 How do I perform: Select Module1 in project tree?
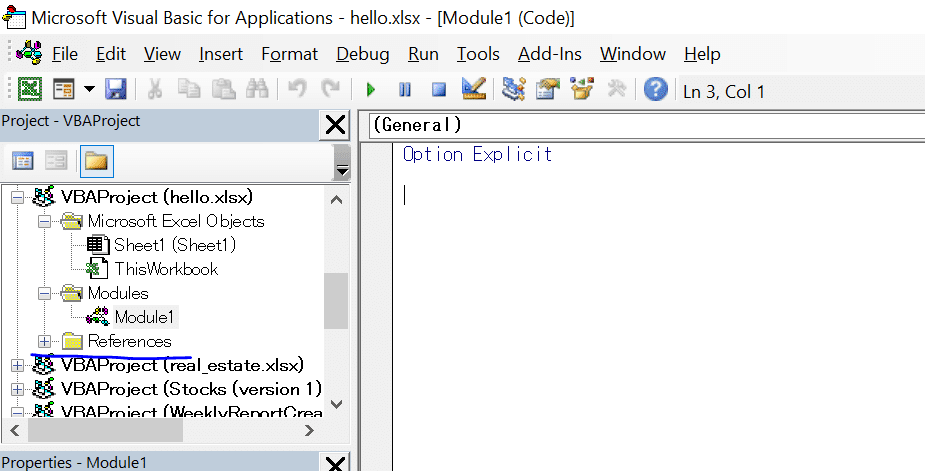click(x=145, y=318)
